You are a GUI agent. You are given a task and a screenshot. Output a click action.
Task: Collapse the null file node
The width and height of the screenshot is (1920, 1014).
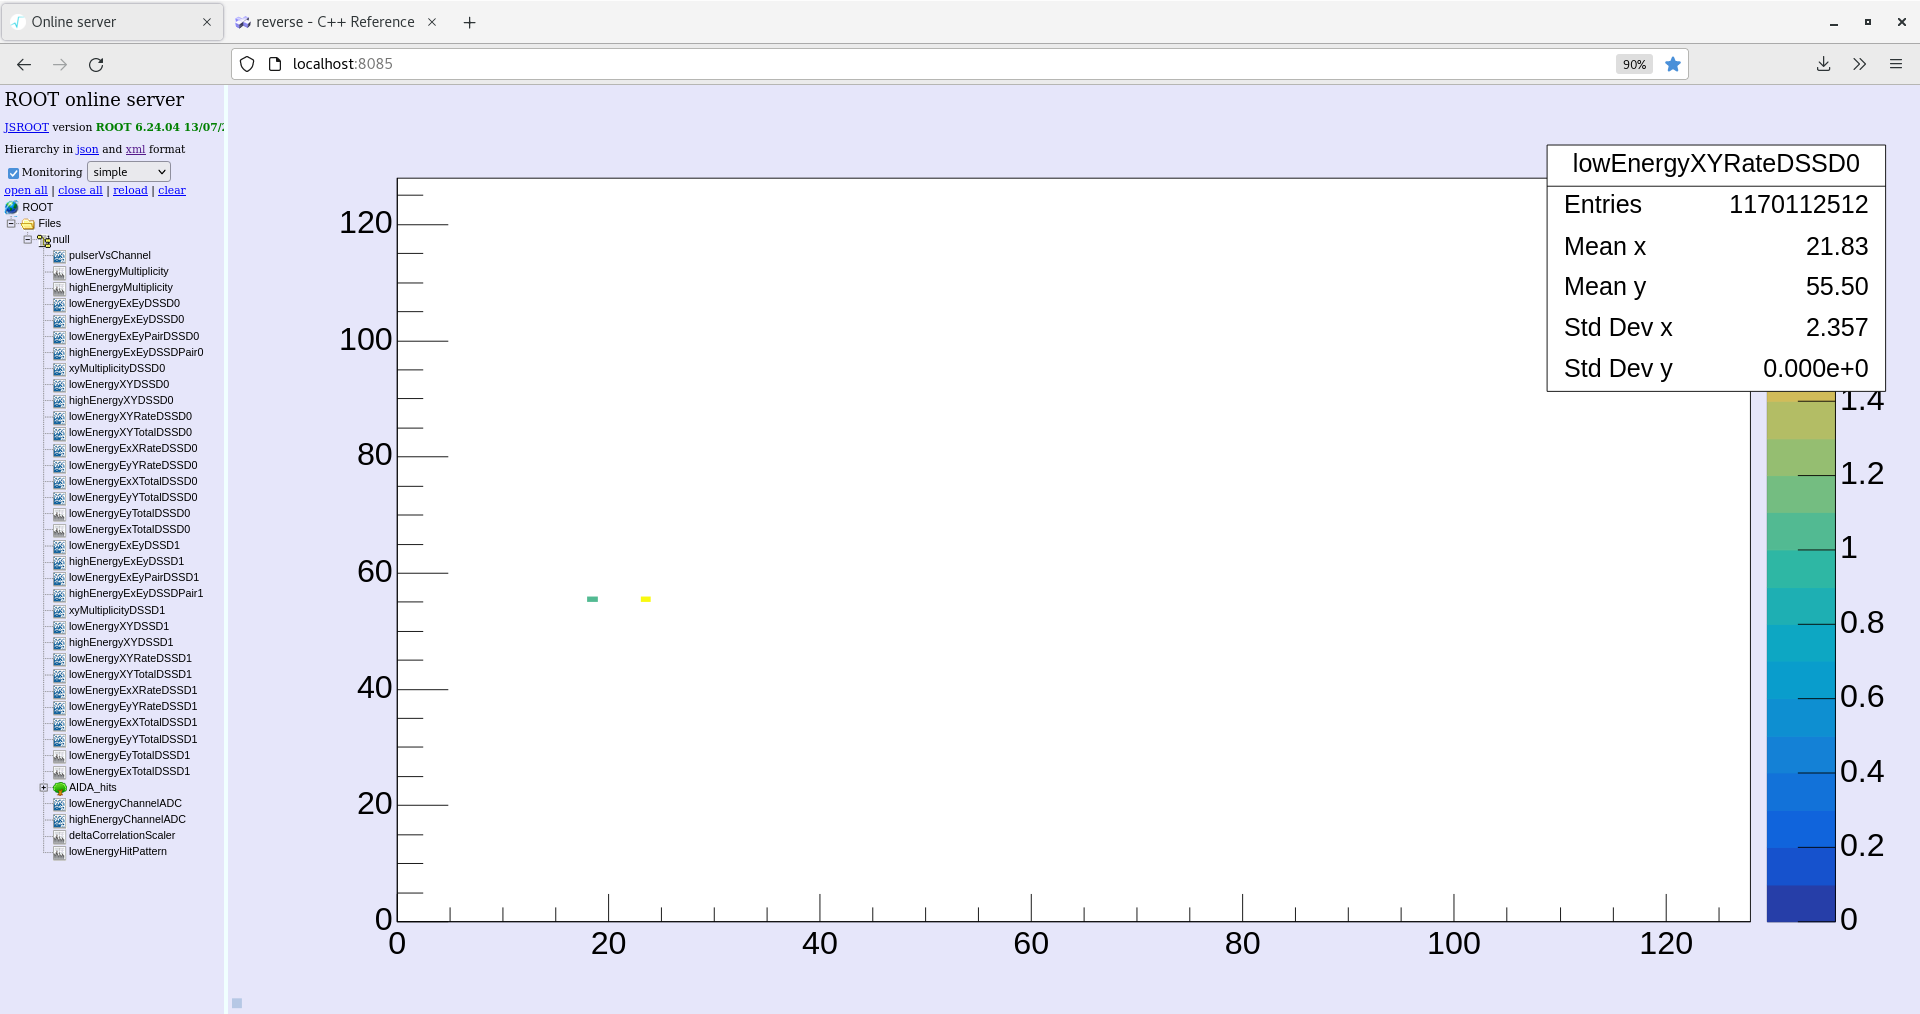pos(27,239)
